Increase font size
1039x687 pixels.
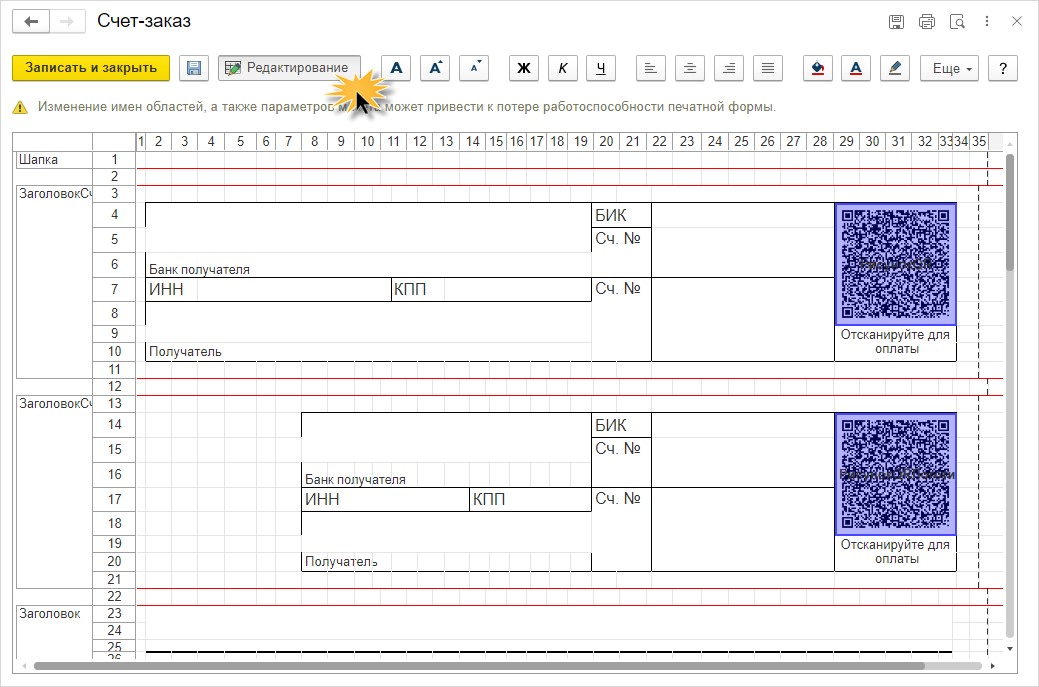[x=435, y=68]
